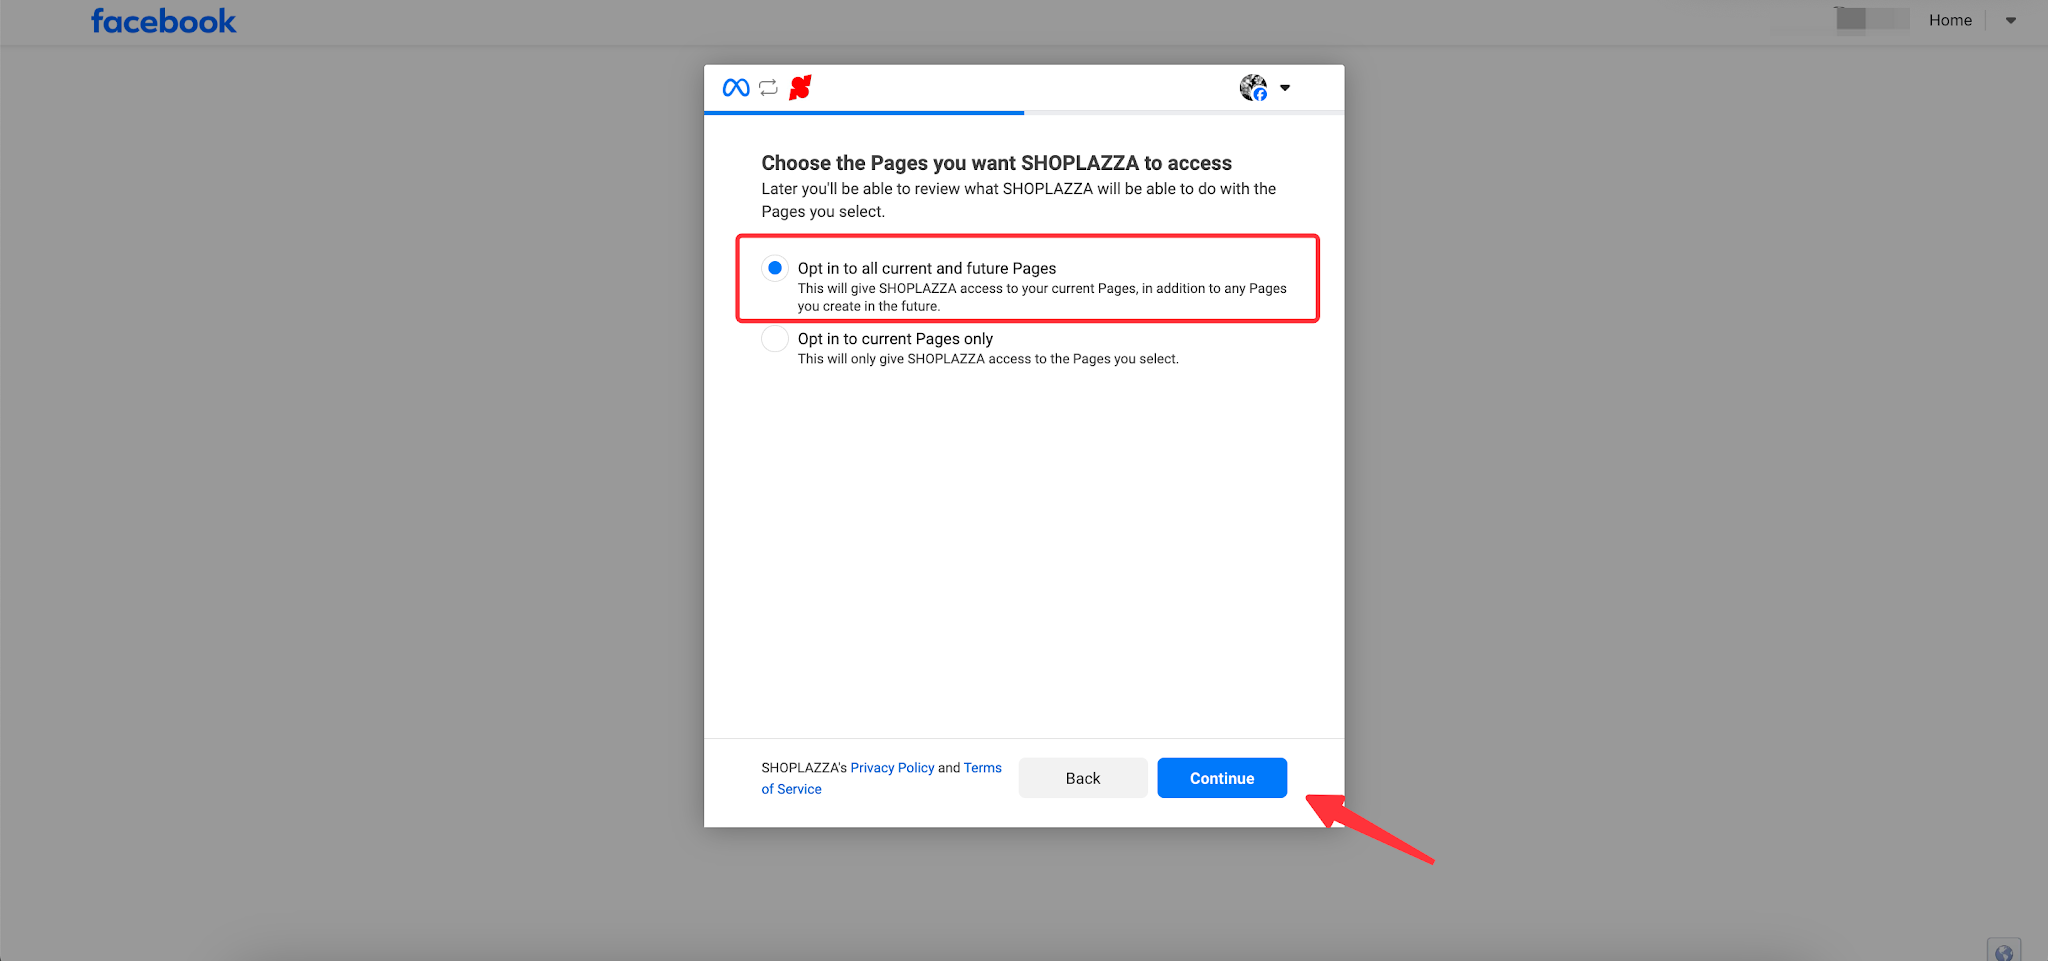Select the current Pages only radio button
This screenshot has height=961, width=2048.
(775, 339)
